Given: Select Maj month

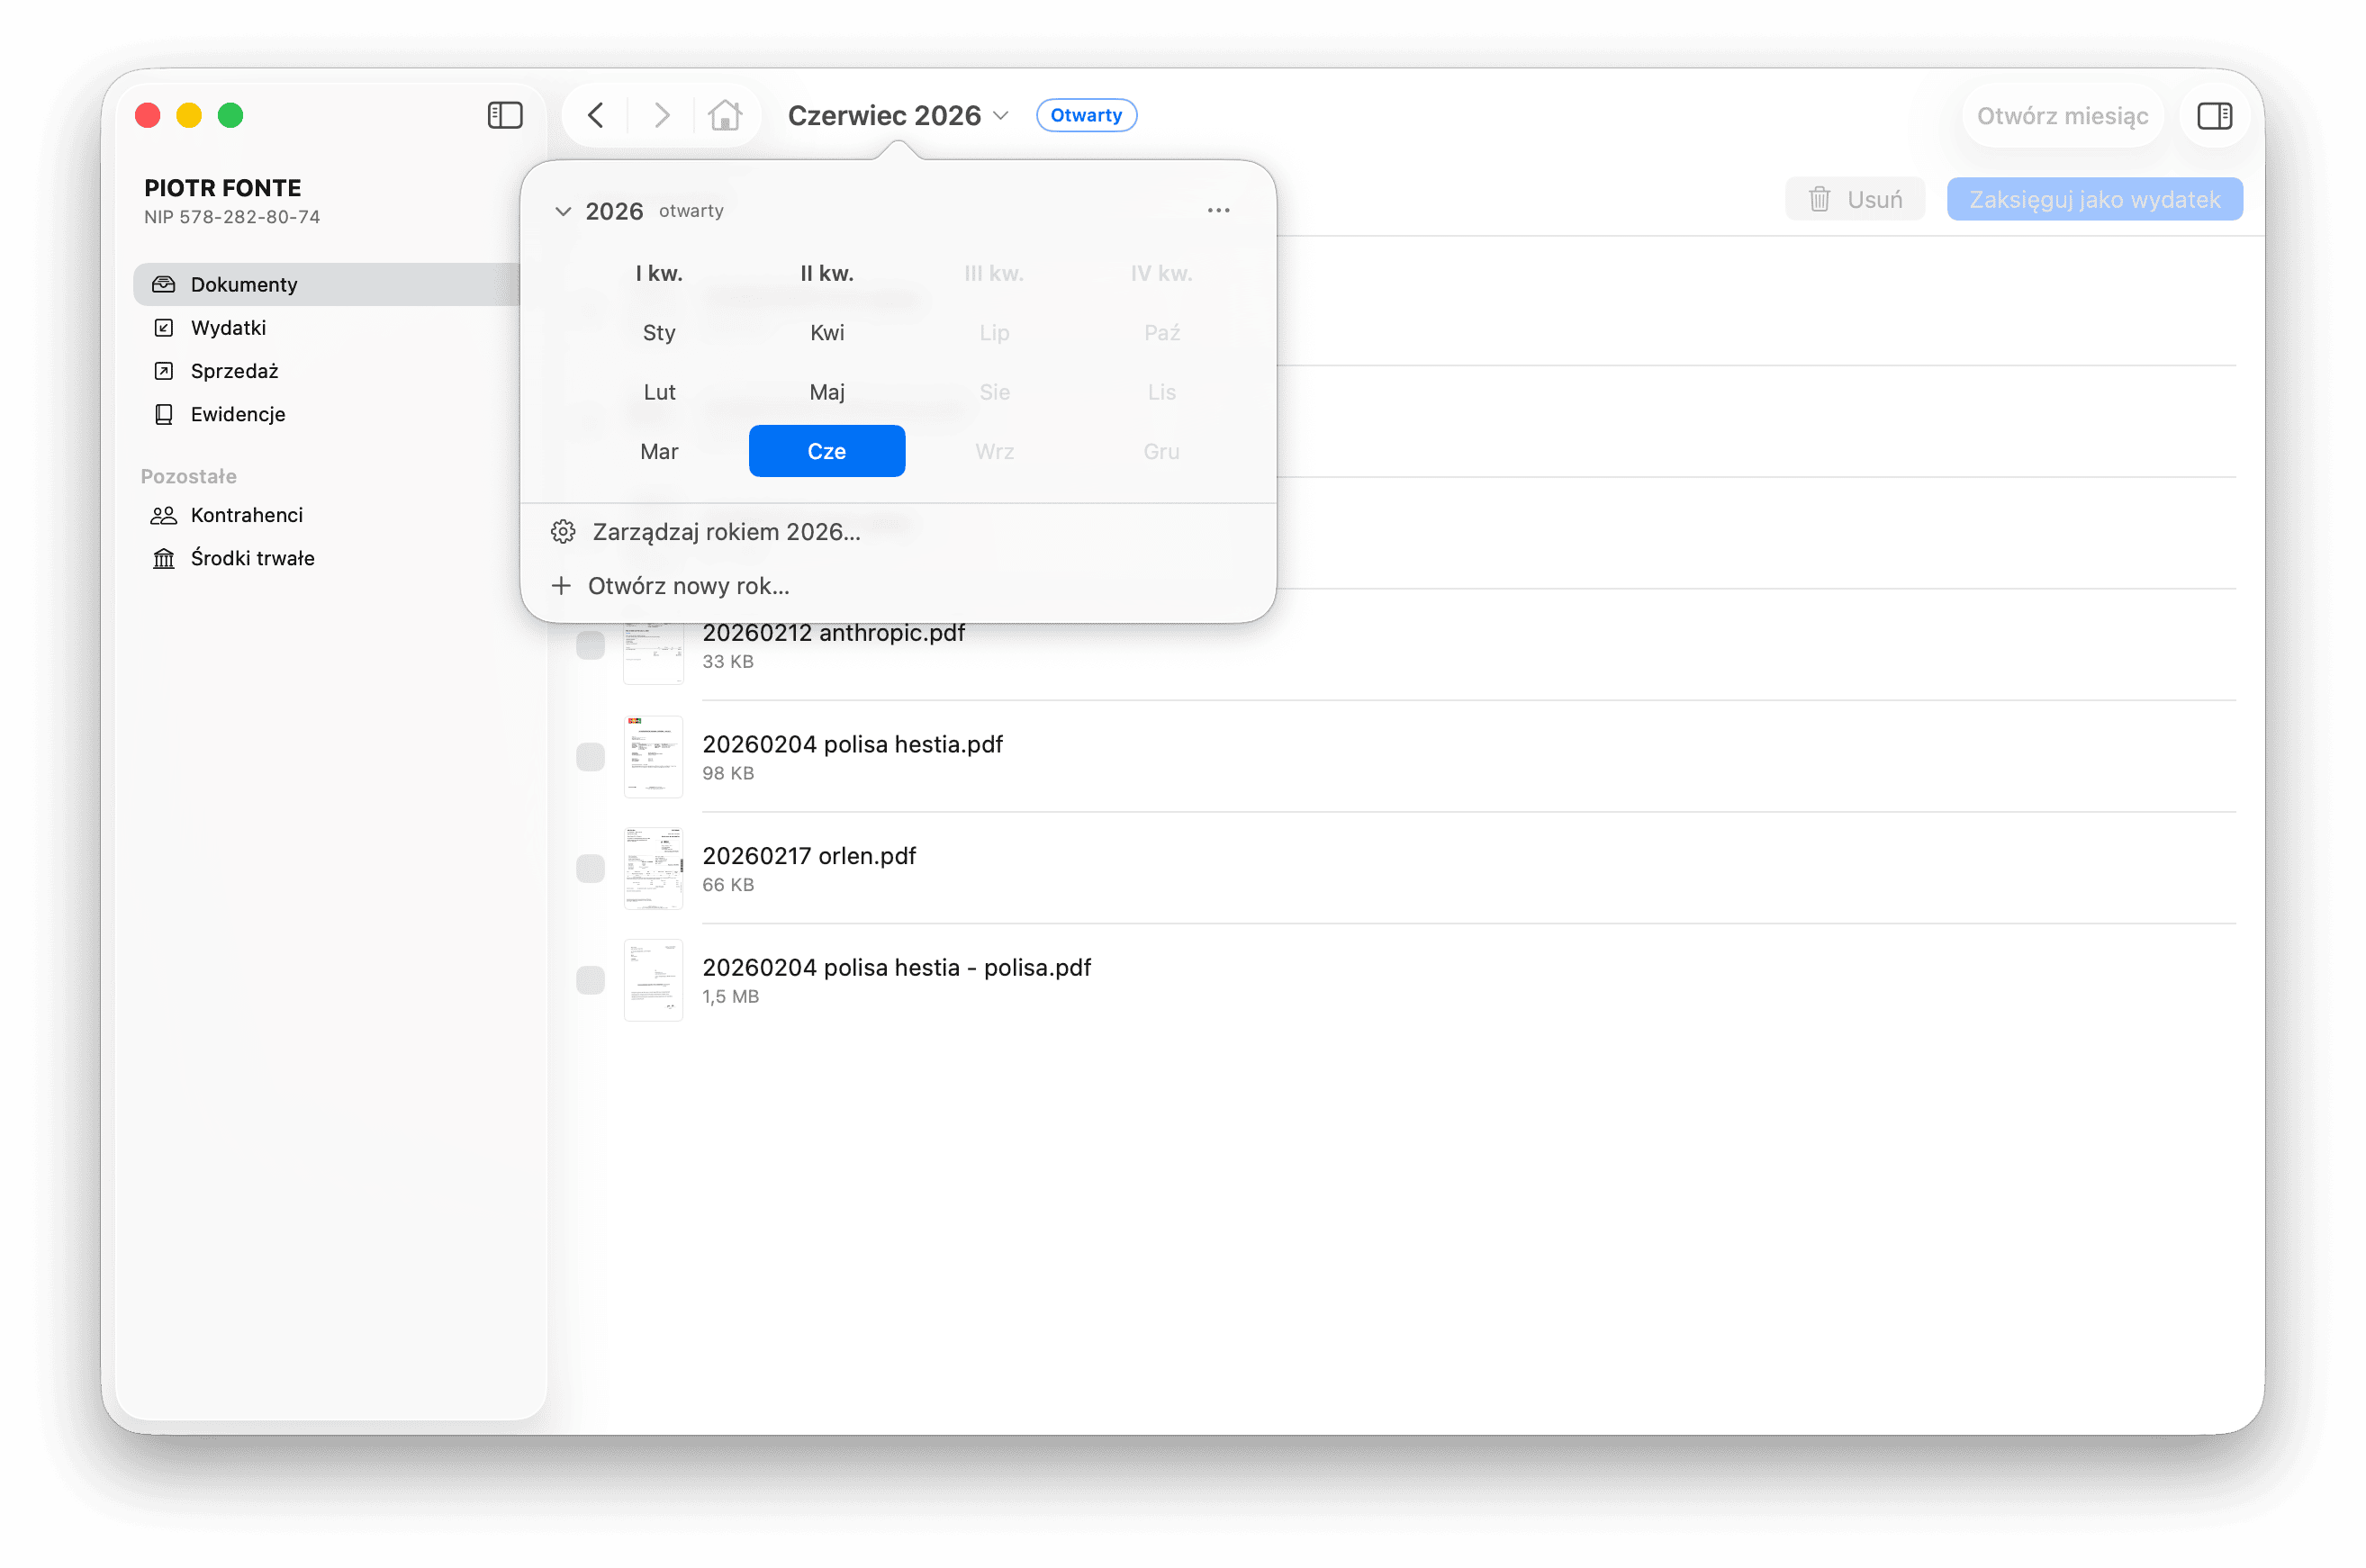Looking at the screenshot, I should [827, 392].
